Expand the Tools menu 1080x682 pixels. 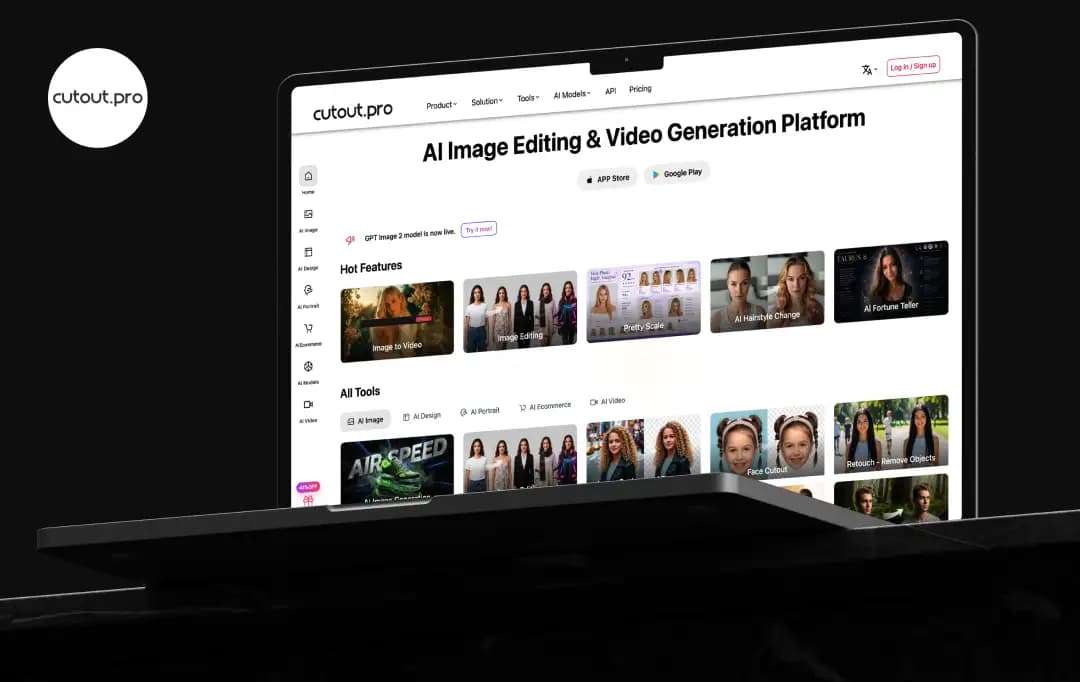point(528,98)
